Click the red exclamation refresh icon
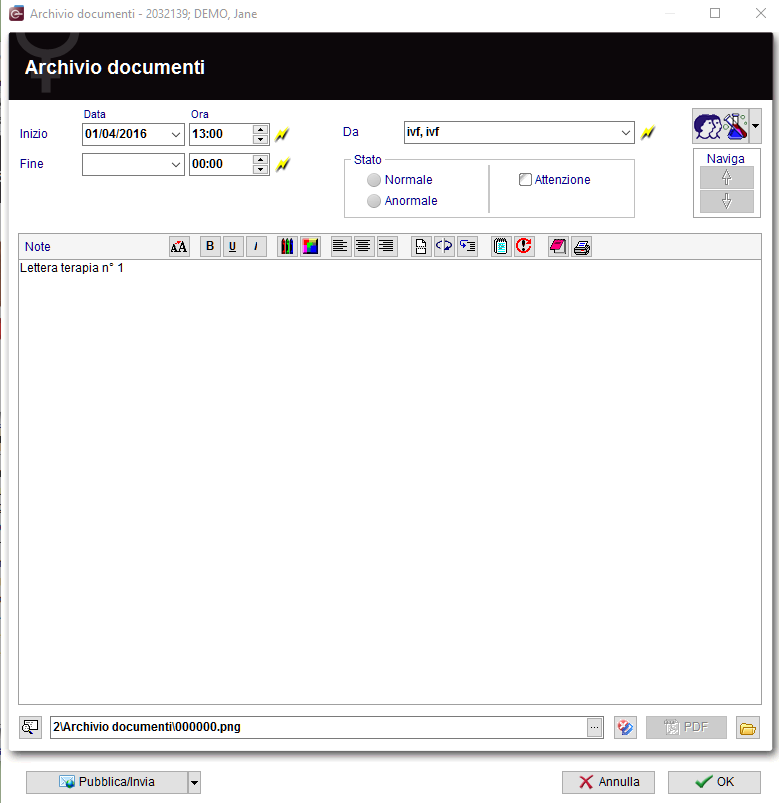The height and width of the screenshot is (803, 779). [x=524, y=246]
